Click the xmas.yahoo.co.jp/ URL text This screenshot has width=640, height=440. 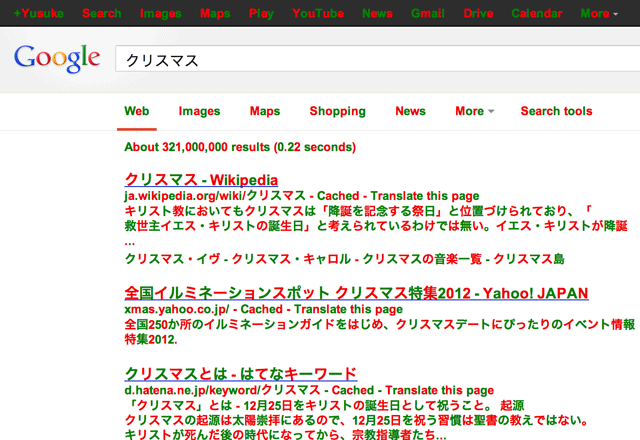click(x=176, y=309)
